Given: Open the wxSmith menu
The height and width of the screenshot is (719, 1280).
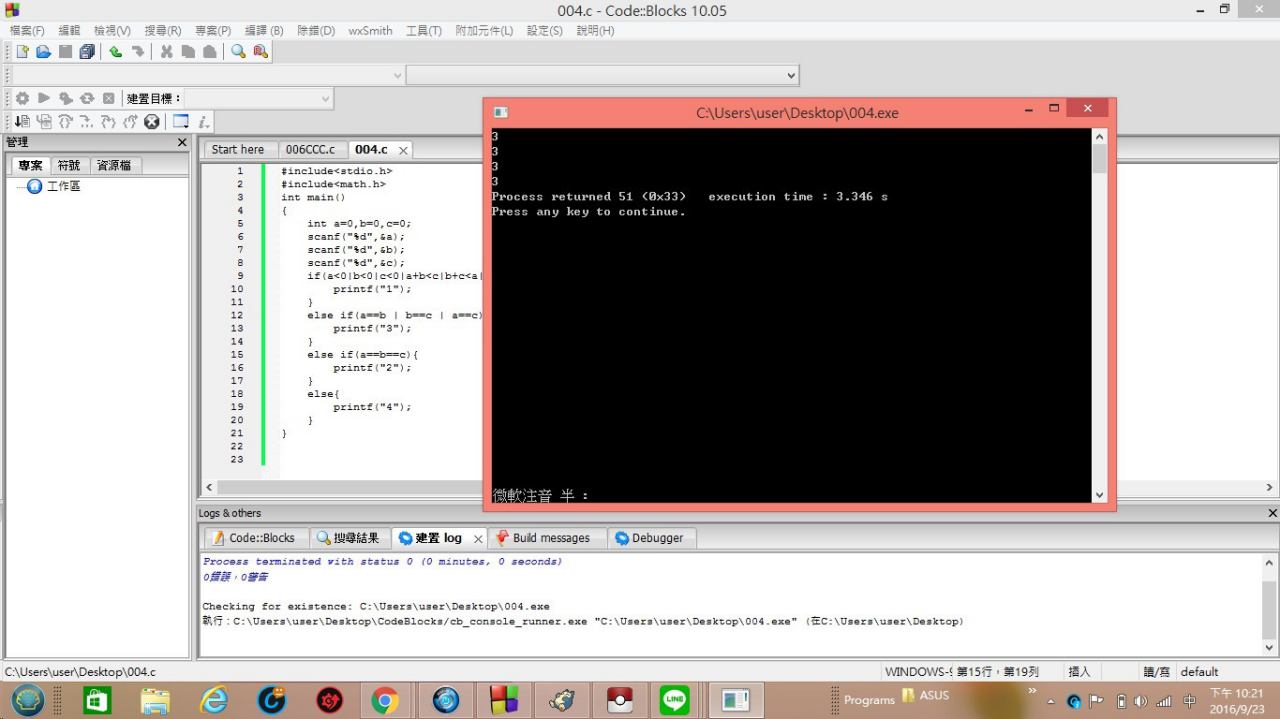Looking at the screenshot, I should coord(370,31).
